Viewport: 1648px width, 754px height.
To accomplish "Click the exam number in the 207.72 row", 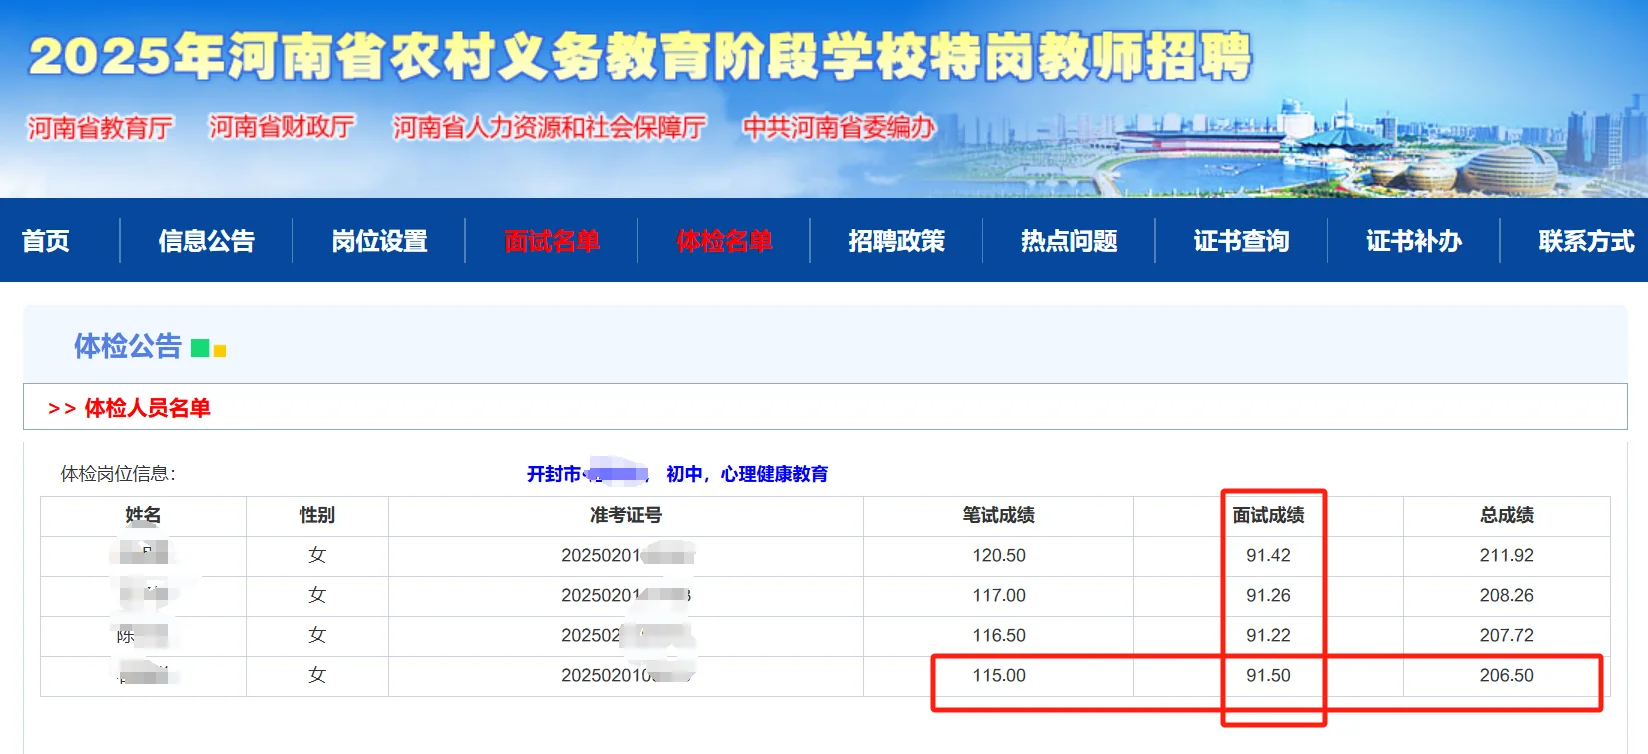I will 627,635.
